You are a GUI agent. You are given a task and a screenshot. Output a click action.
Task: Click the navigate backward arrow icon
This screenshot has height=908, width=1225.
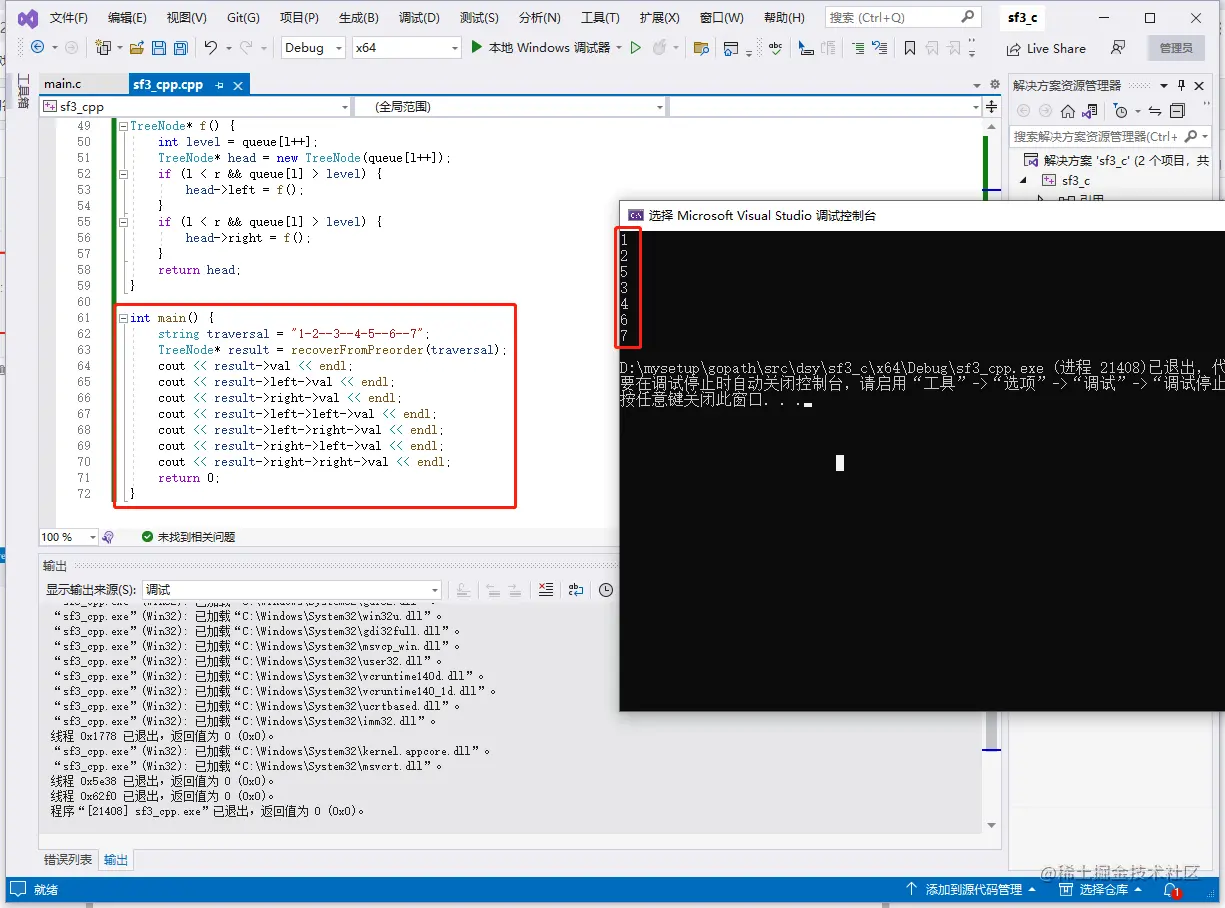tap(37, 47)
